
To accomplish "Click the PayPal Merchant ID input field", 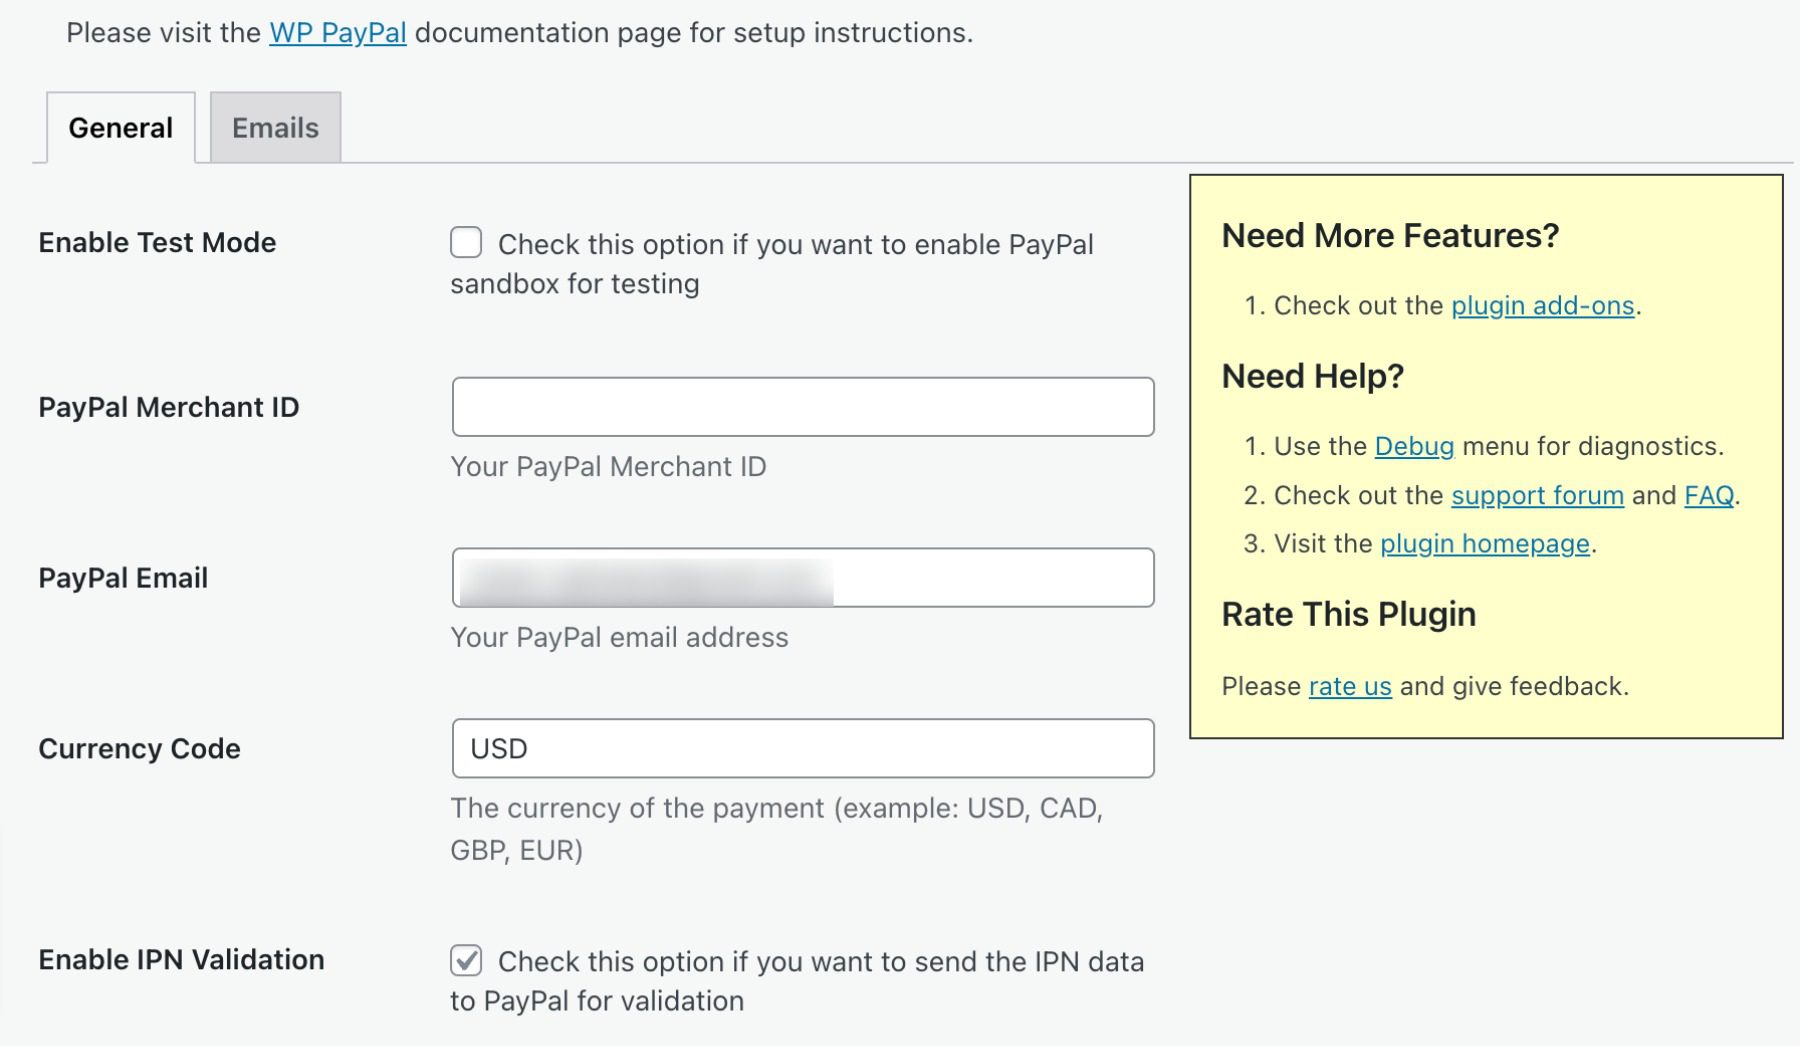I will click(x=803, y=407).
